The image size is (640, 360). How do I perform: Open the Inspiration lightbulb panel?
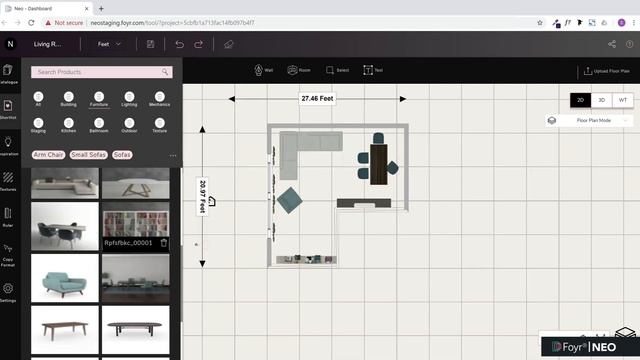pos(8,146)
